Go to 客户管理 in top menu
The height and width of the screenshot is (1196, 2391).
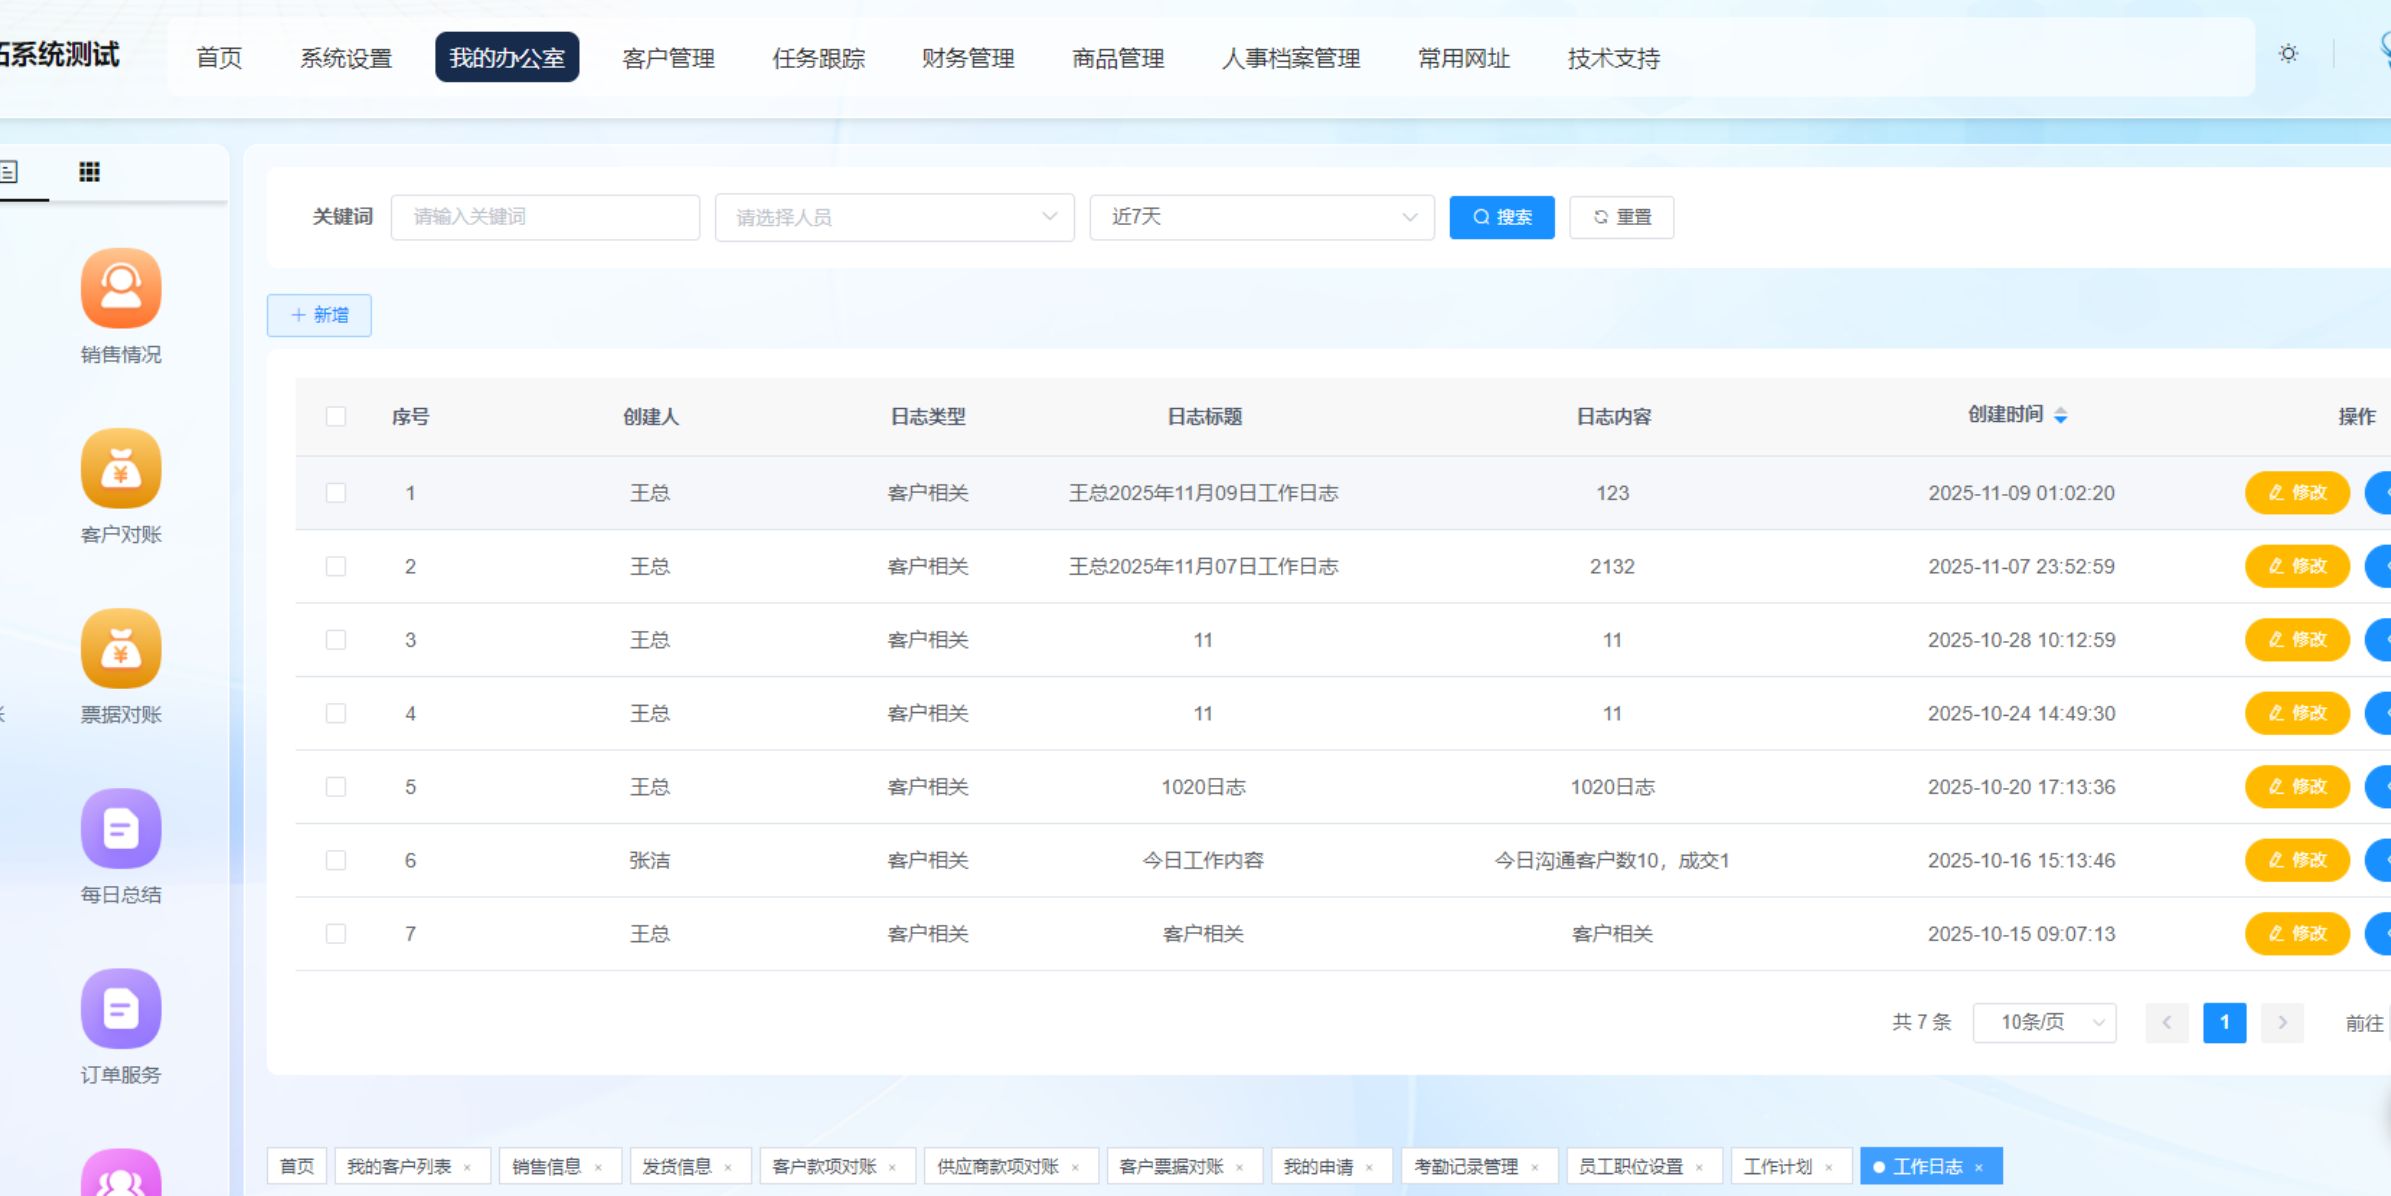[668, 58]
